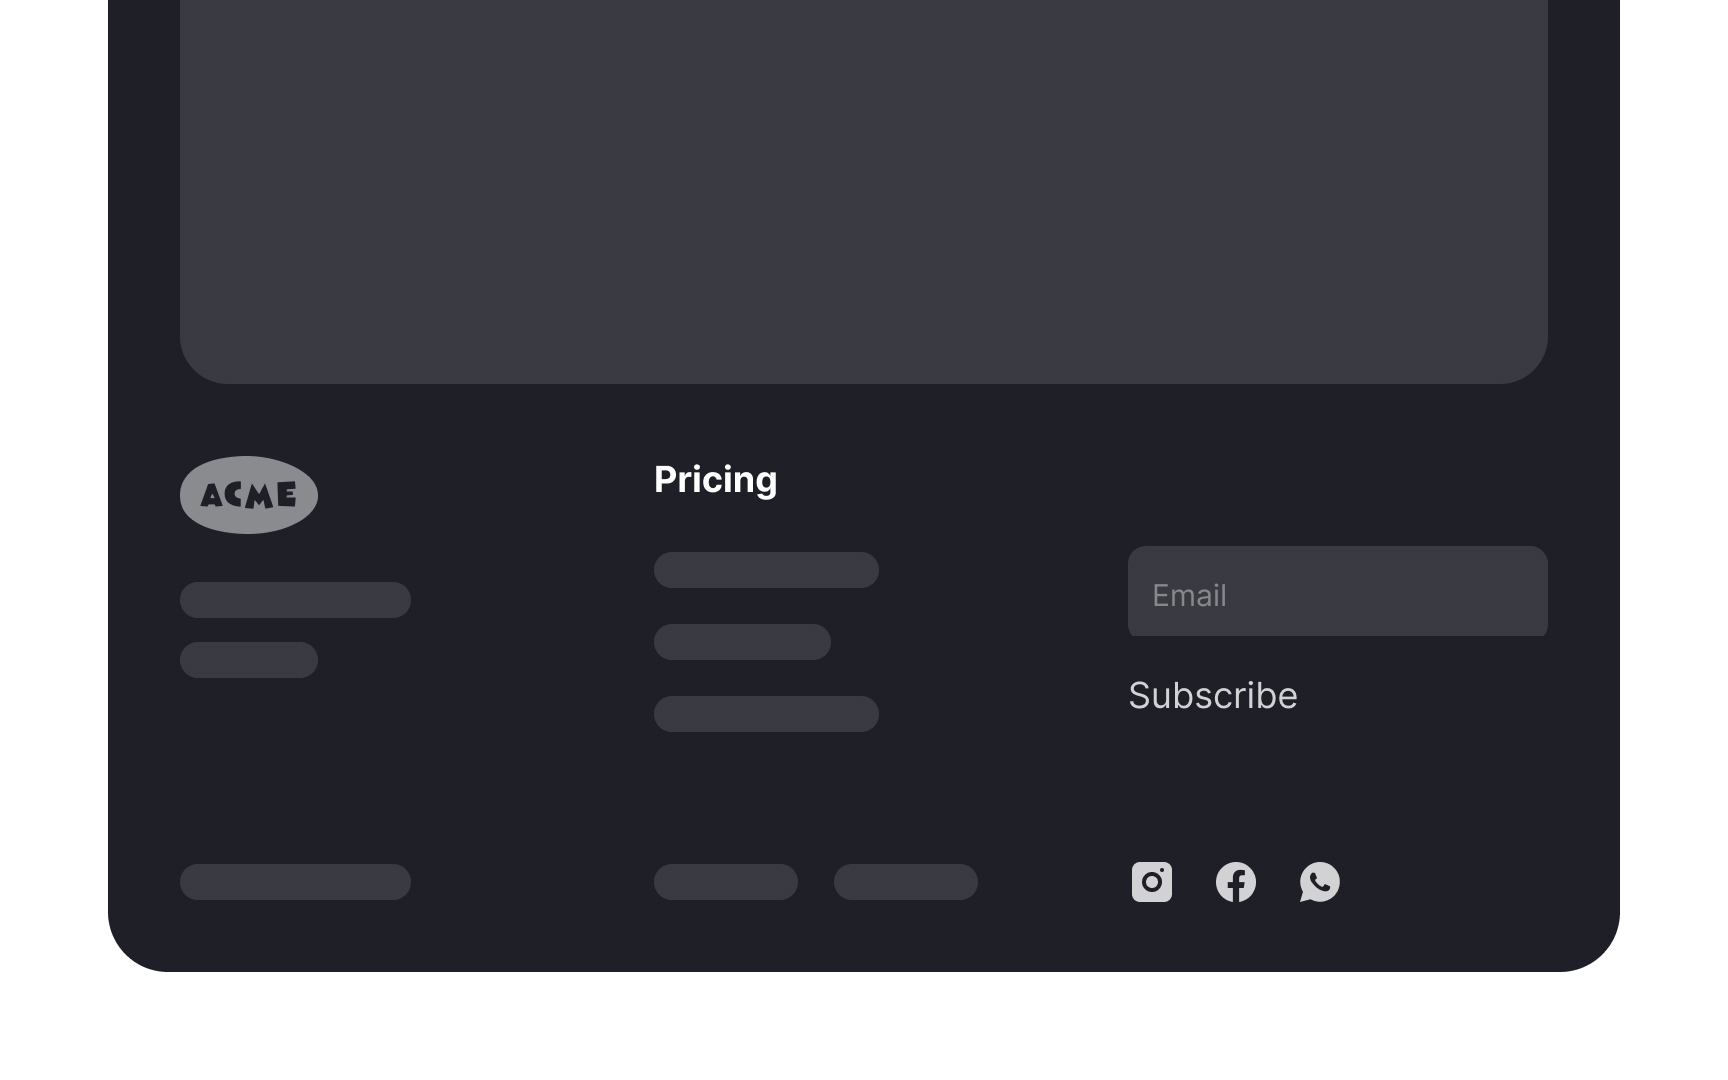
Task: Click the third Pricing list entry
Action: (765, 713)
